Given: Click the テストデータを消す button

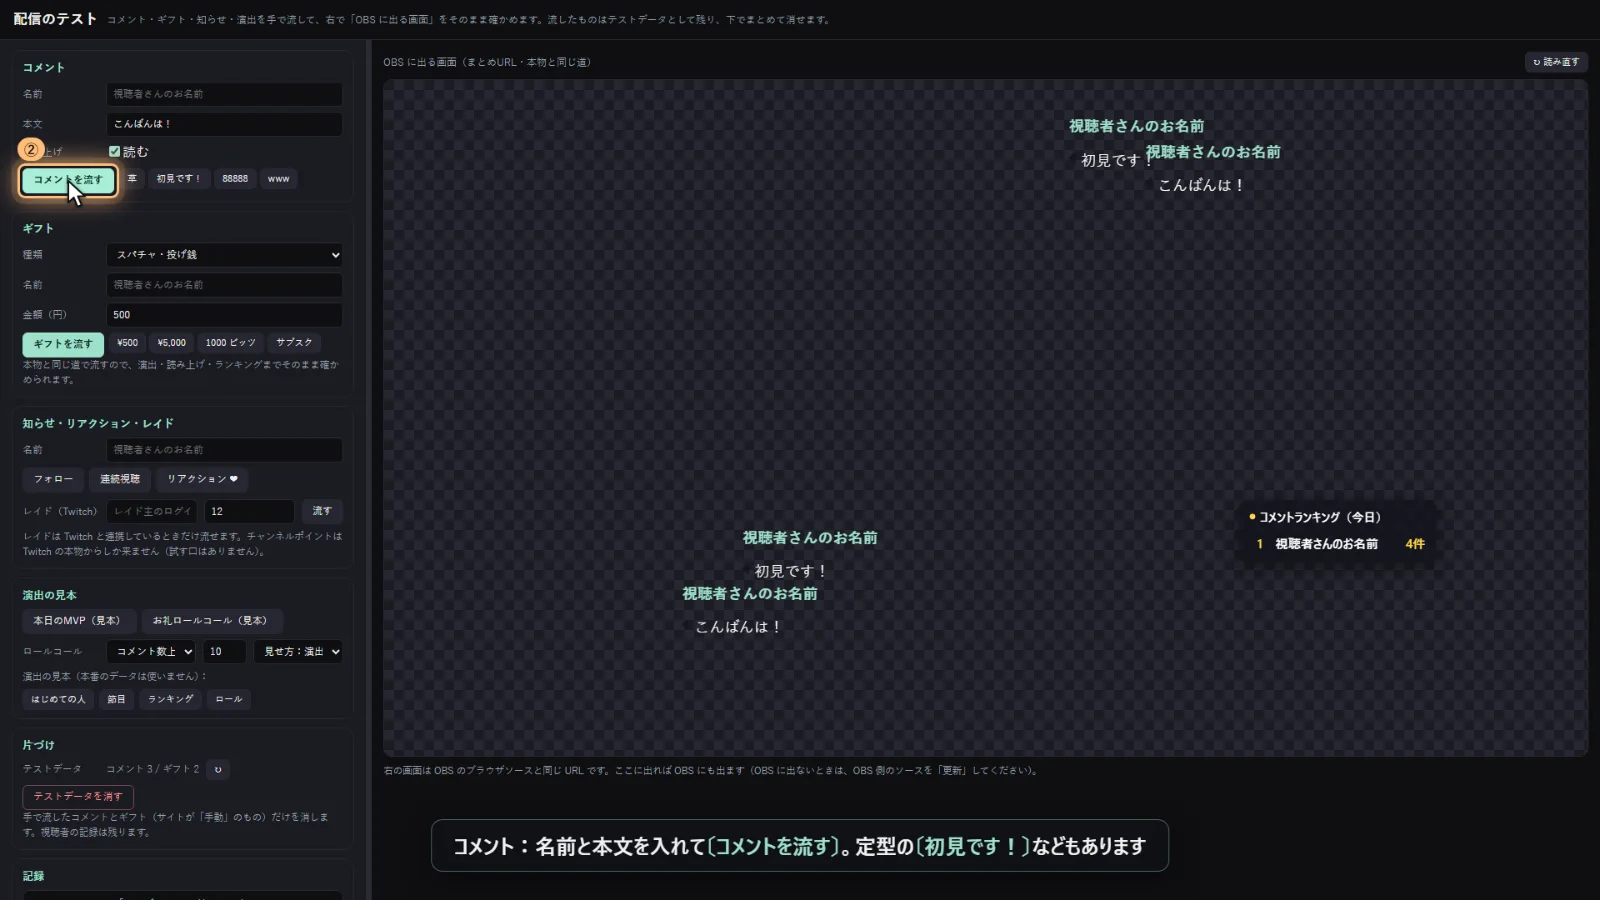Looking at the screenshot, I should tap(78, 797).
